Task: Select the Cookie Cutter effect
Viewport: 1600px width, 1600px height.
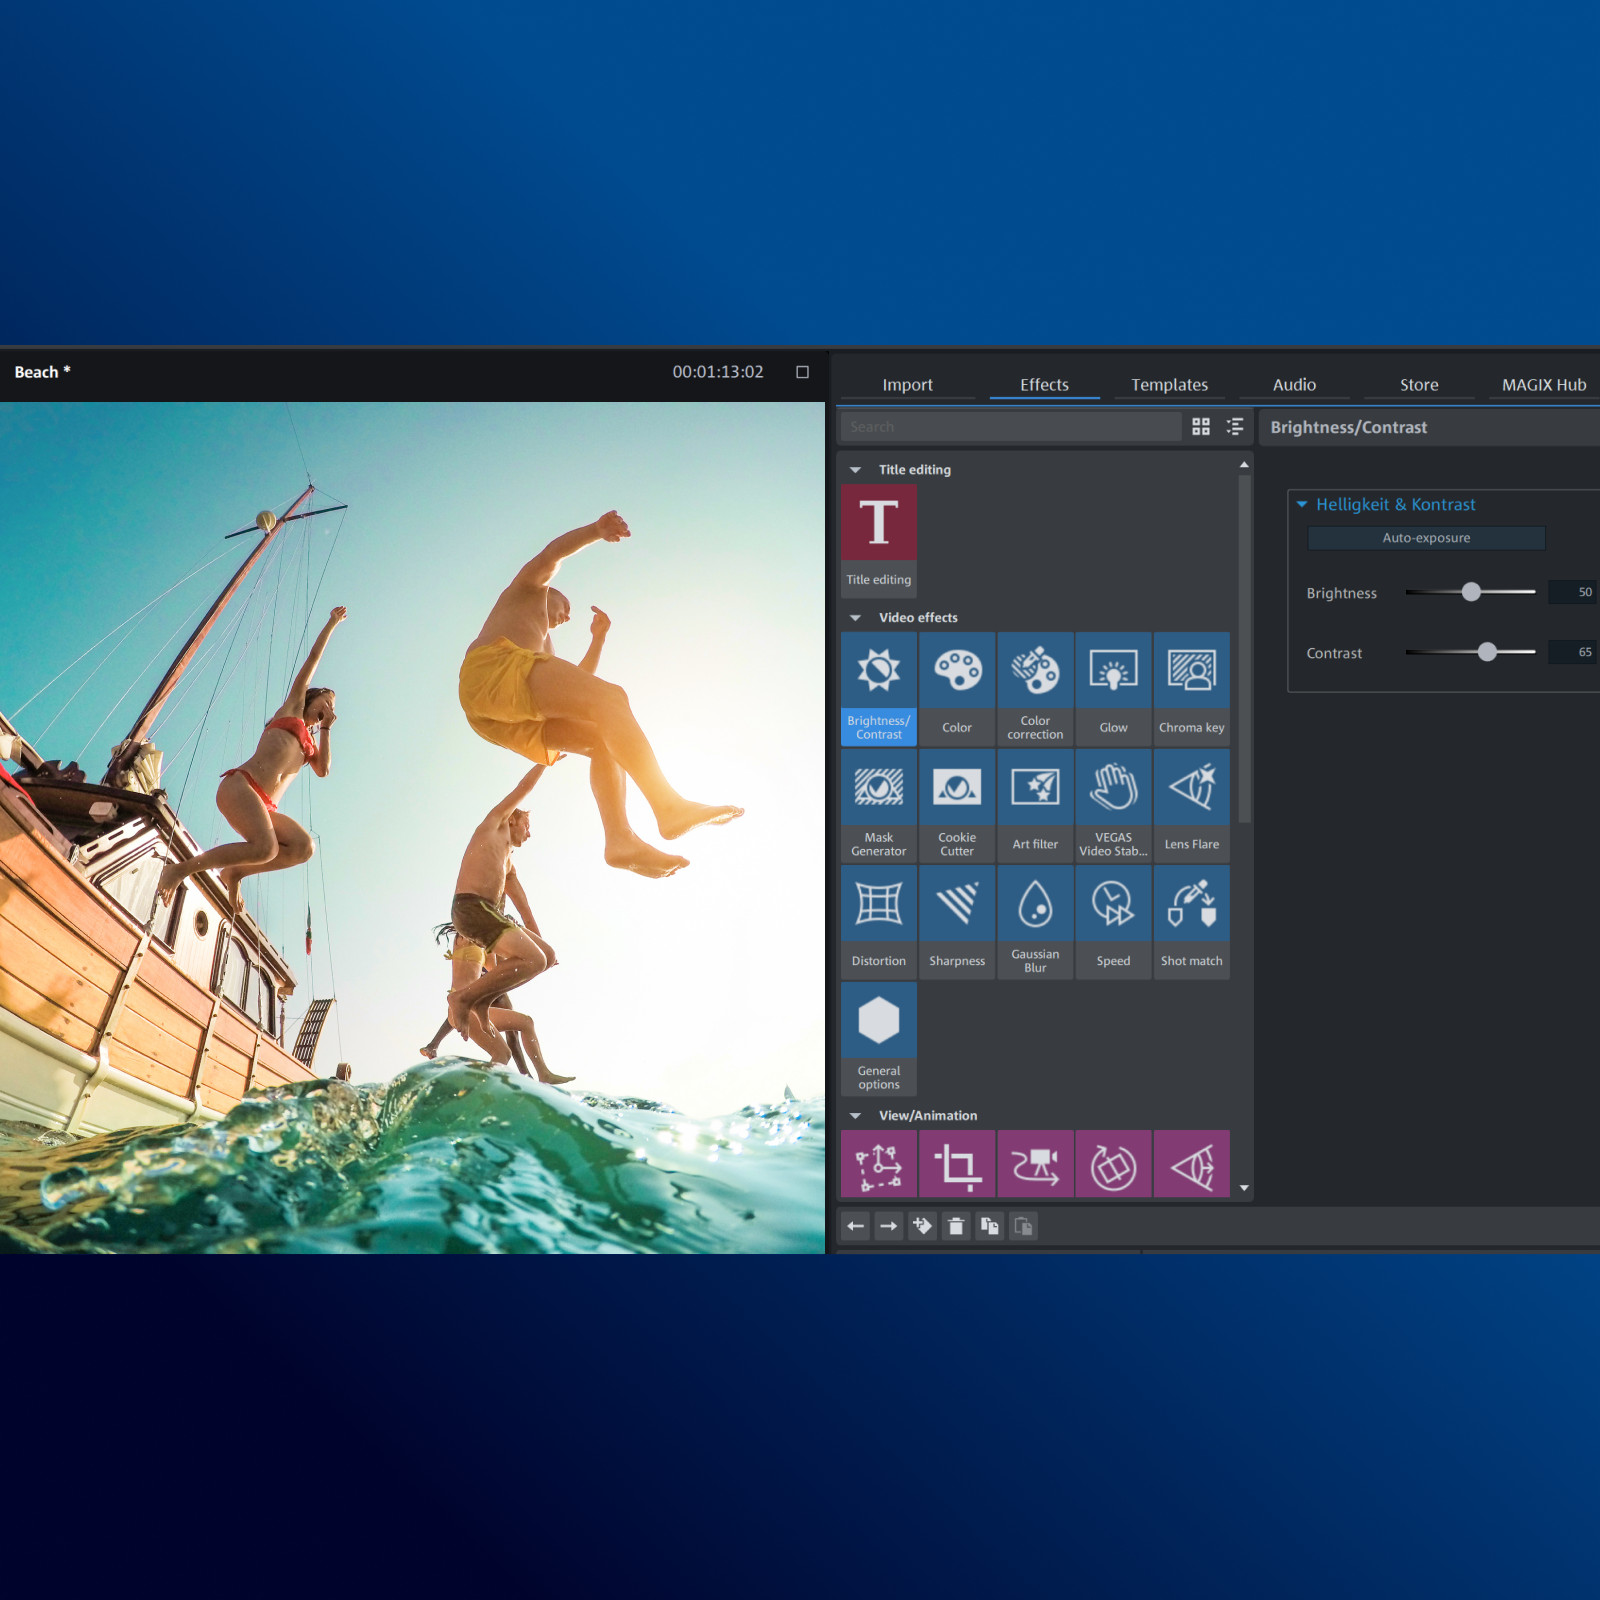Action: point(957,806)
